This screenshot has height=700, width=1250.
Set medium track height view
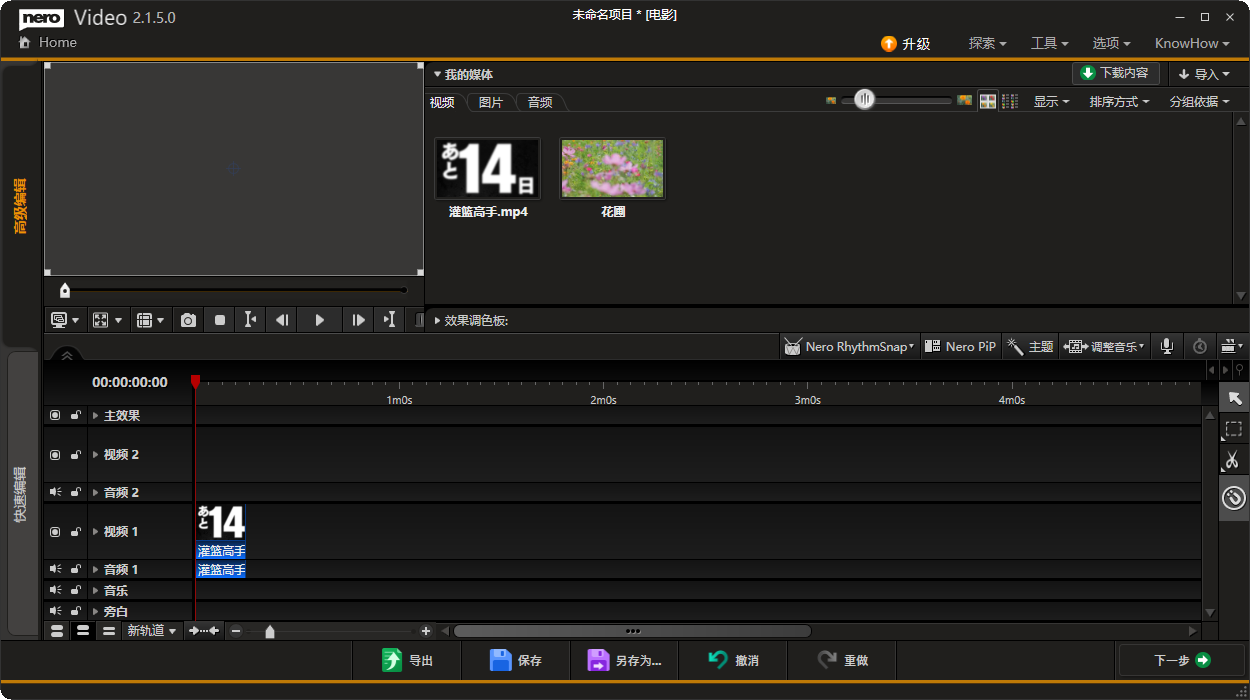(83, 631)
